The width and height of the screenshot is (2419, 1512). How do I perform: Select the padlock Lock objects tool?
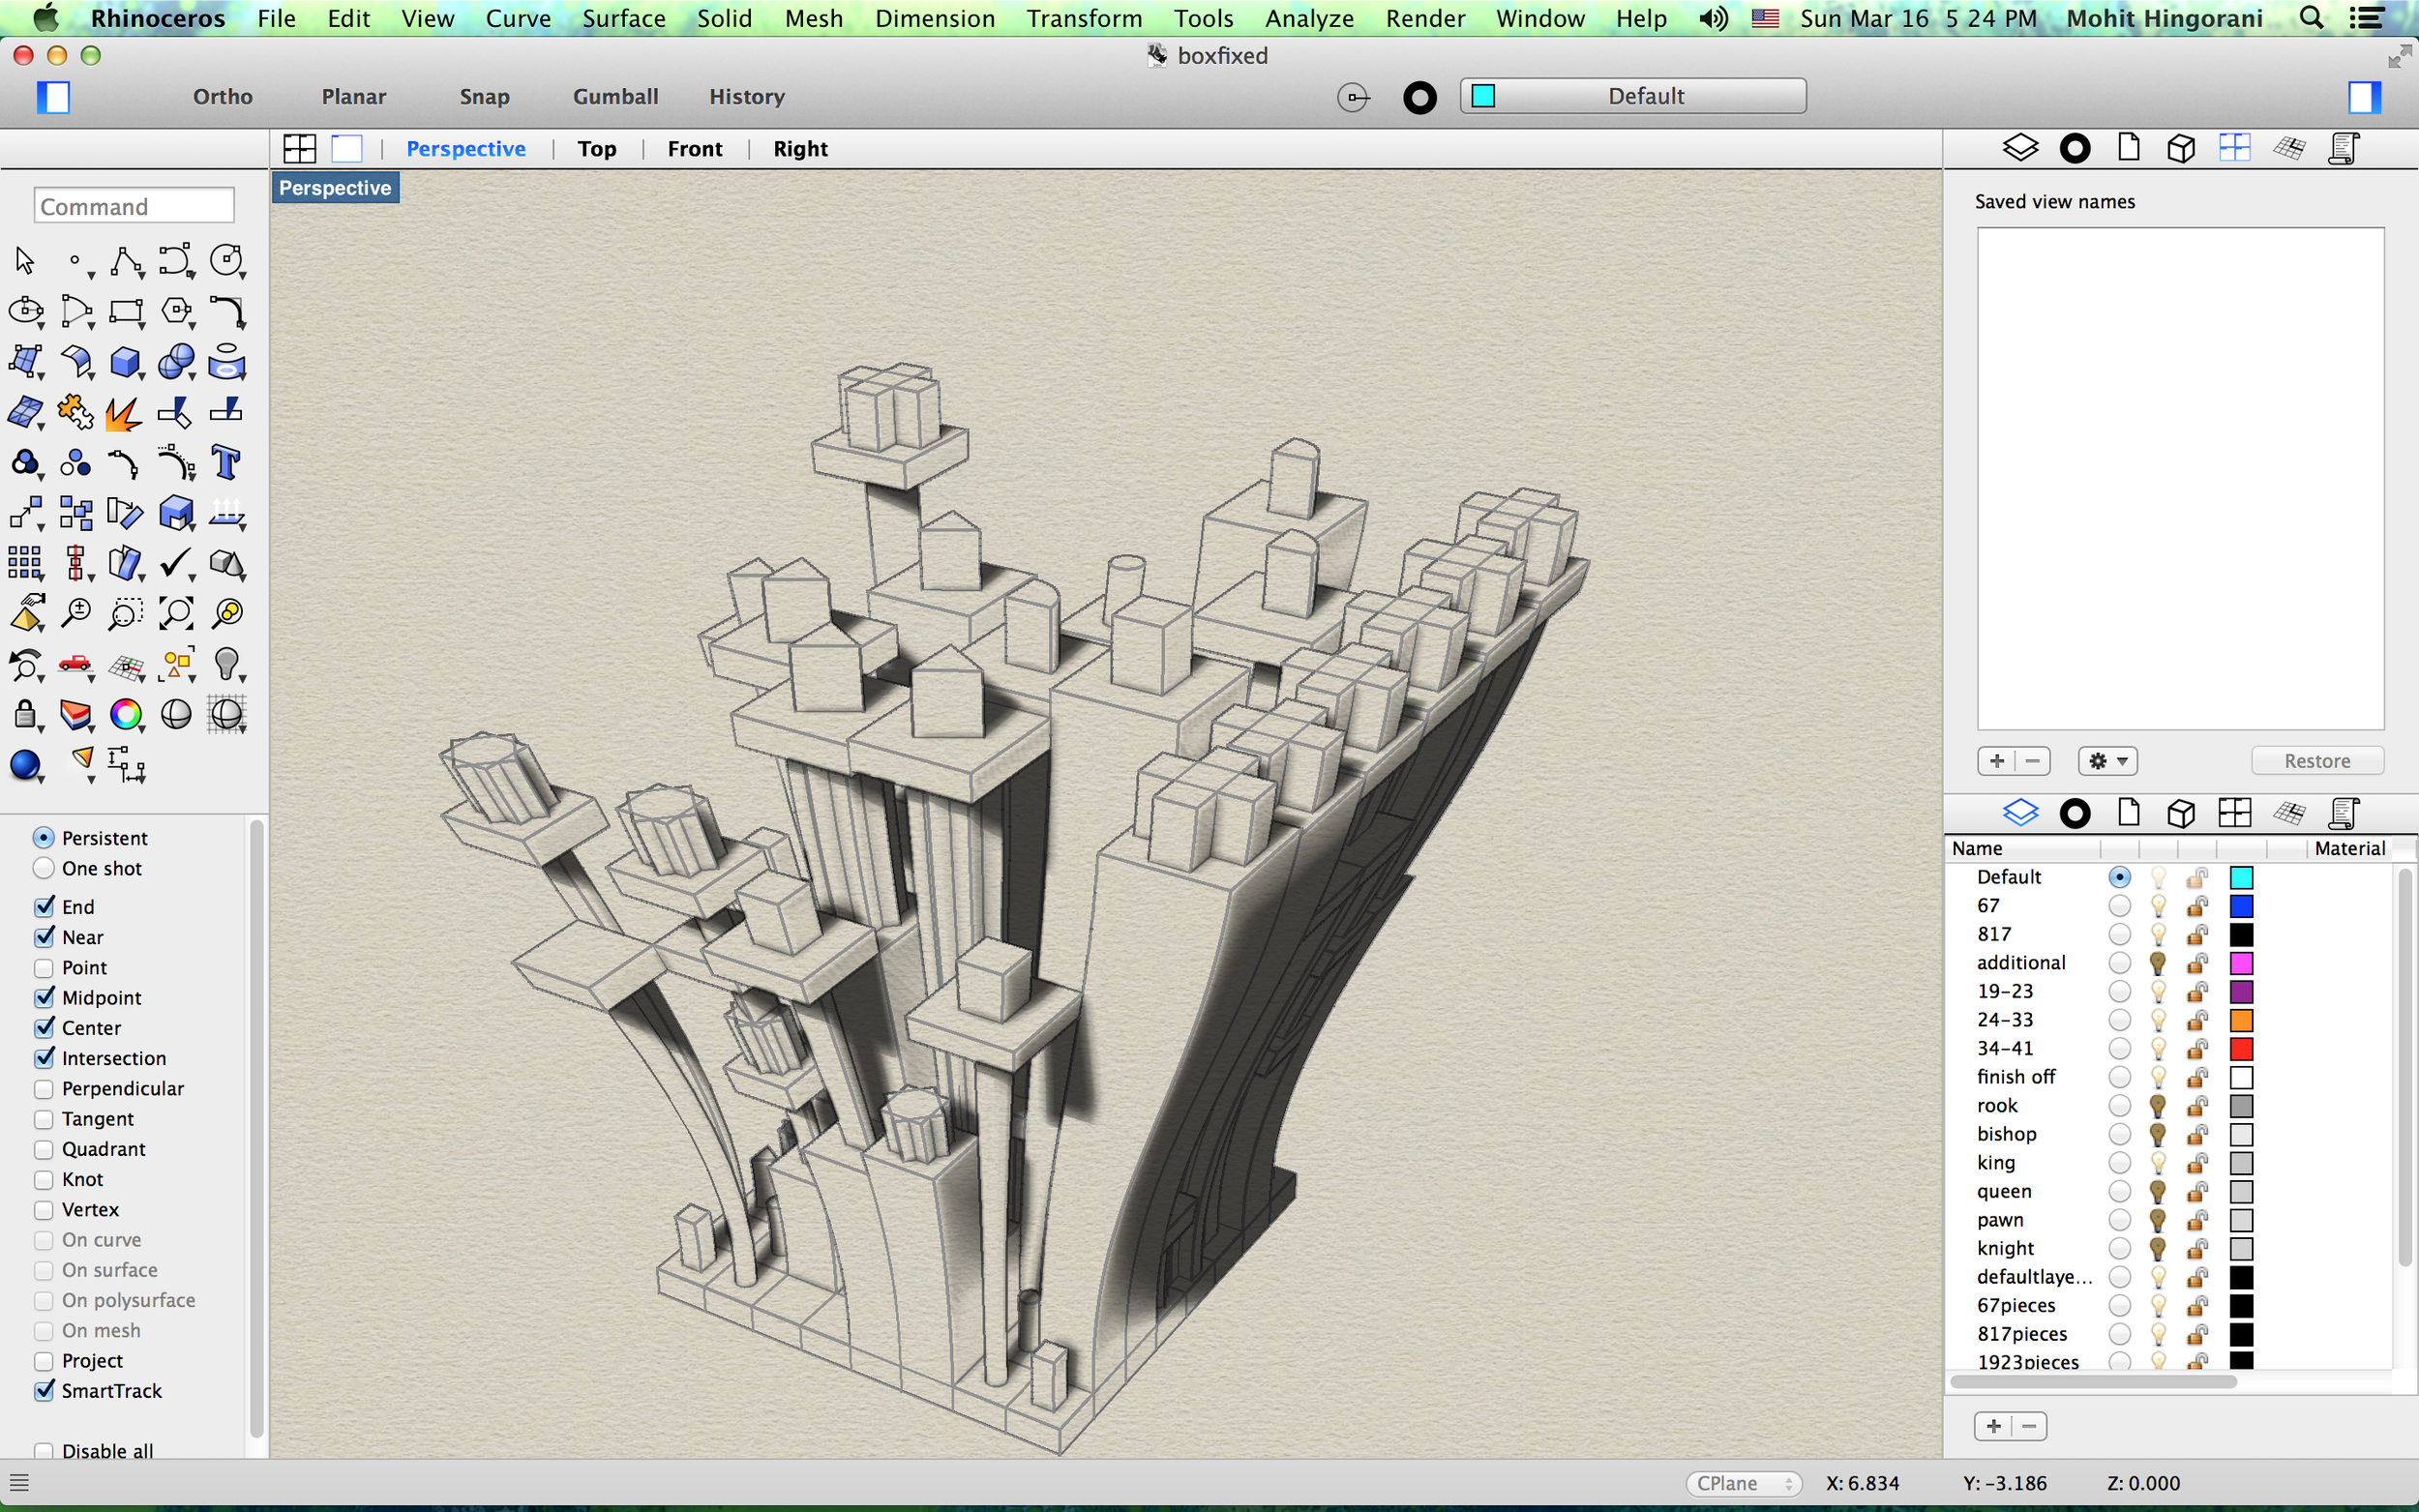tap(25, 714)
